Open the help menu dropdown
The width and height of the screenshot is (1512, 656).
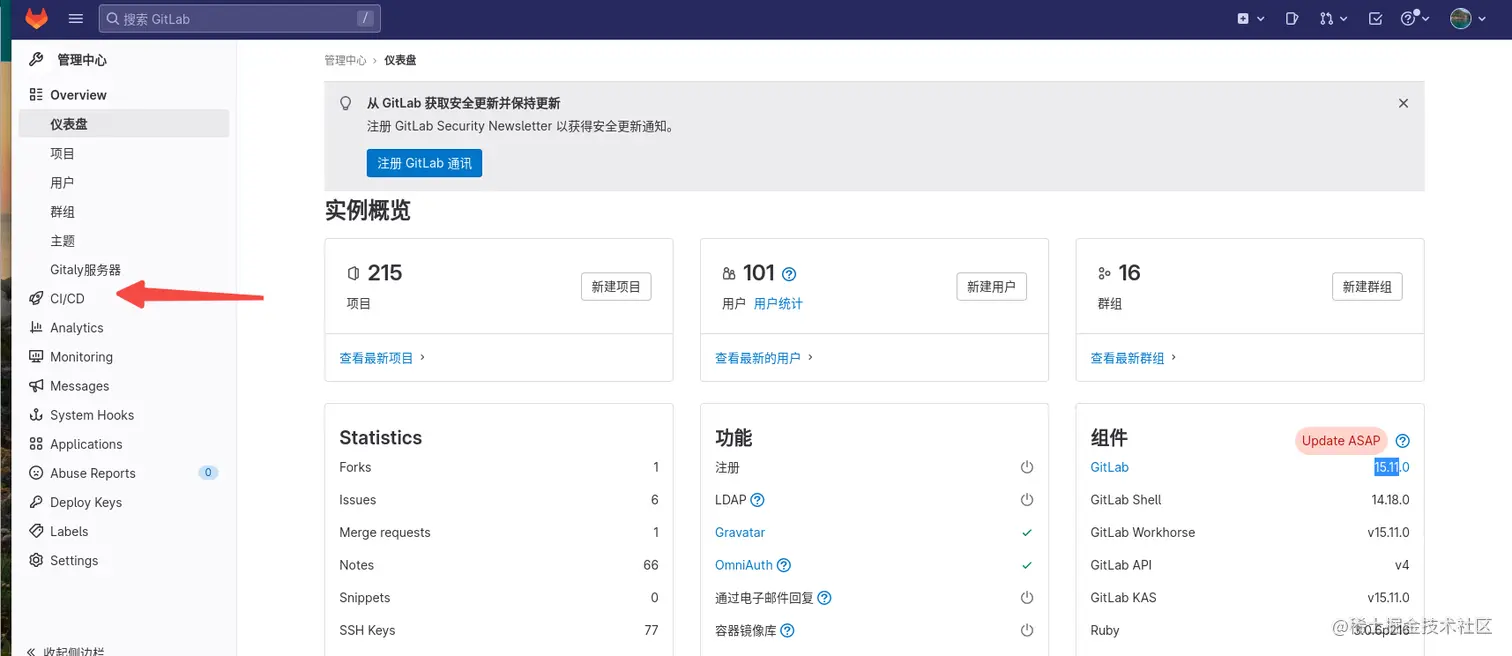1414,18
